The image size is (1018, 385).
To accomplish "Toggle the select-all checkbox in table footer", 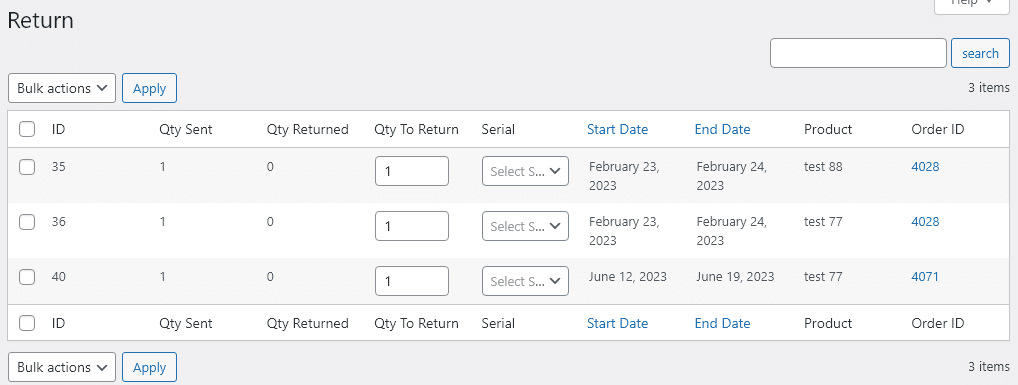I will [x=27, y=323].
